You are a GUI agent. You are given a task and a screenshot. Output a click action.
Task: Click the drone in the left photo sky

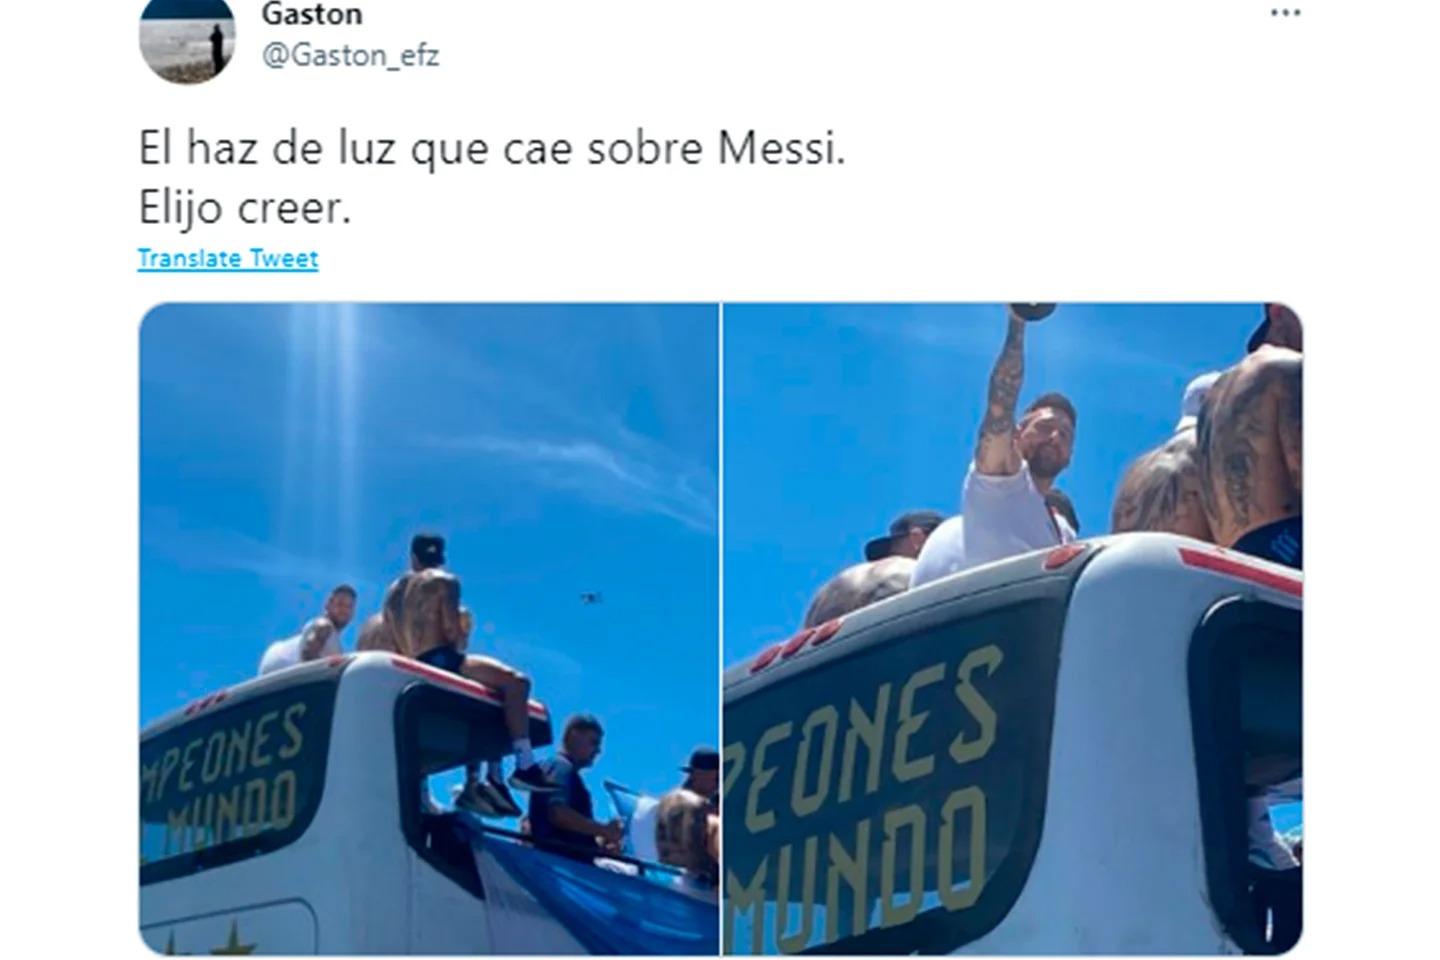point(590,598)
